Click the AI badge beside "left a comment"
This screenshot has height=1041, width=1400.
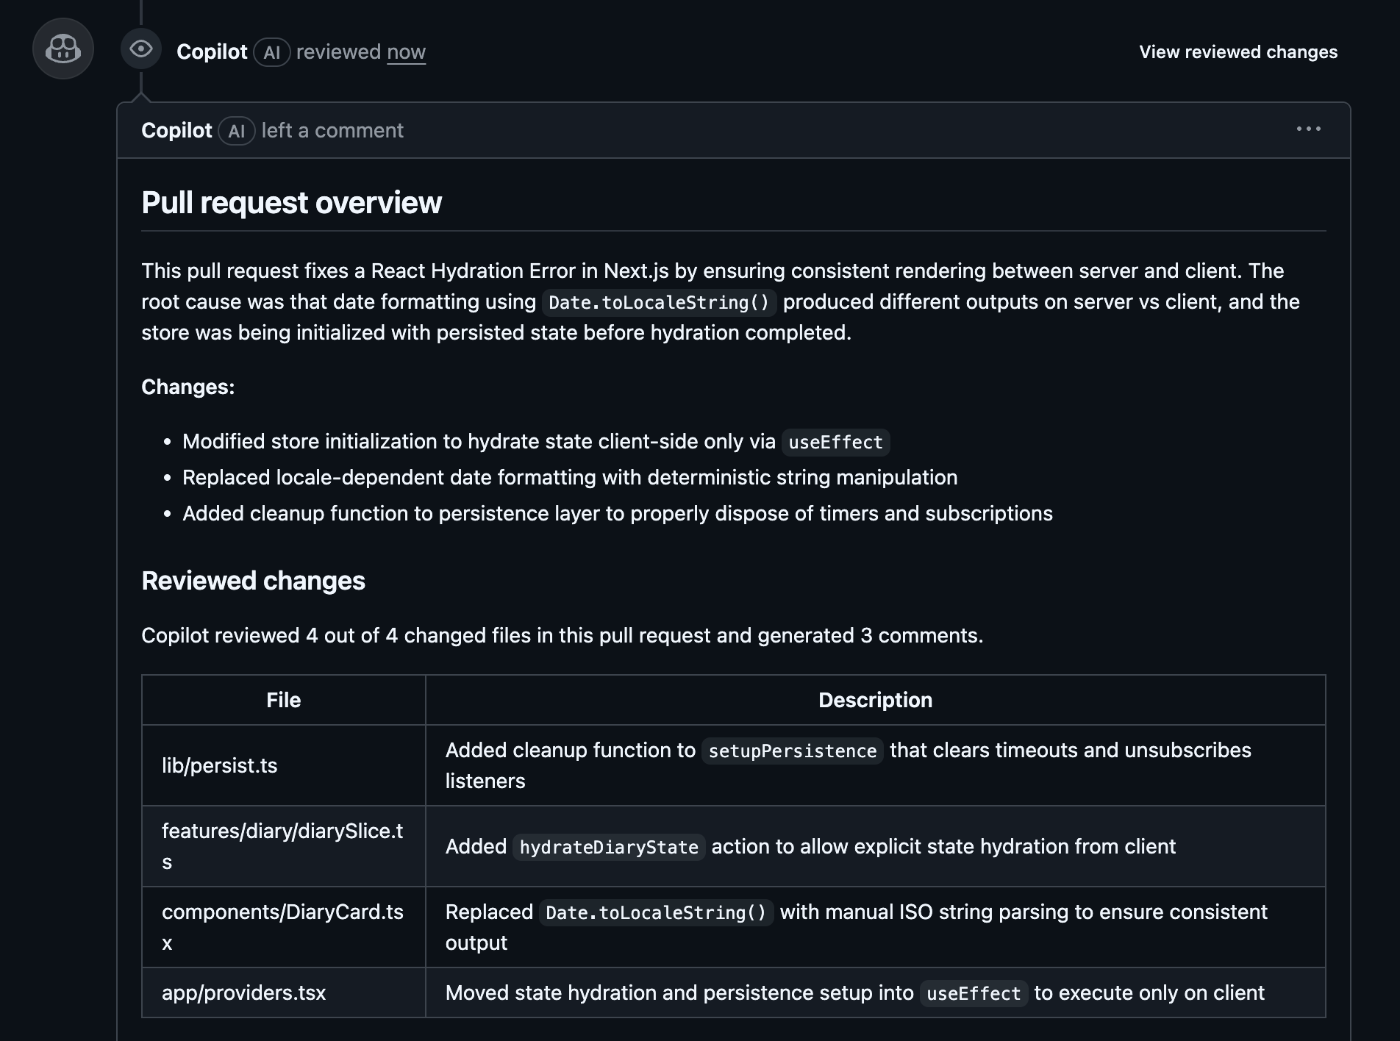[236, 131]
